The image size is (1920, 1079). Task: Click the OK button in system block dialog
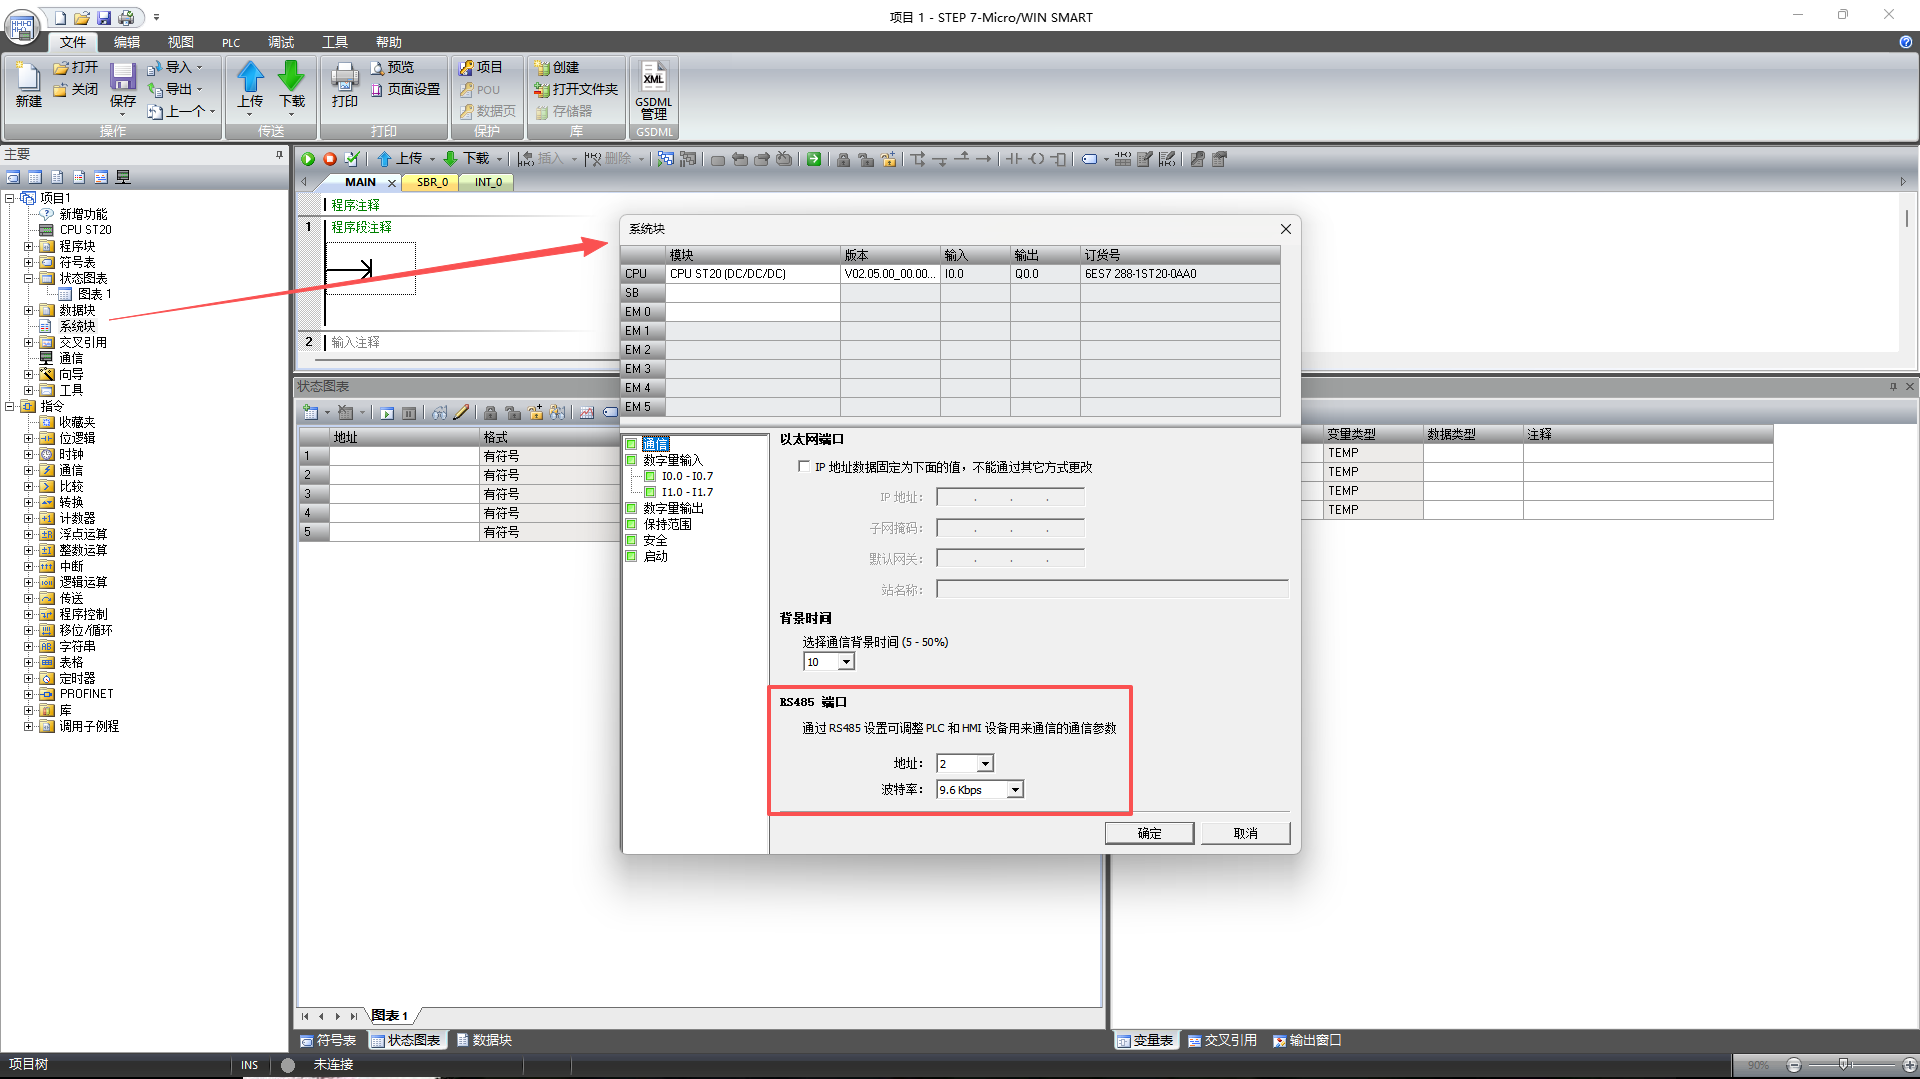tap(1149, 833)
